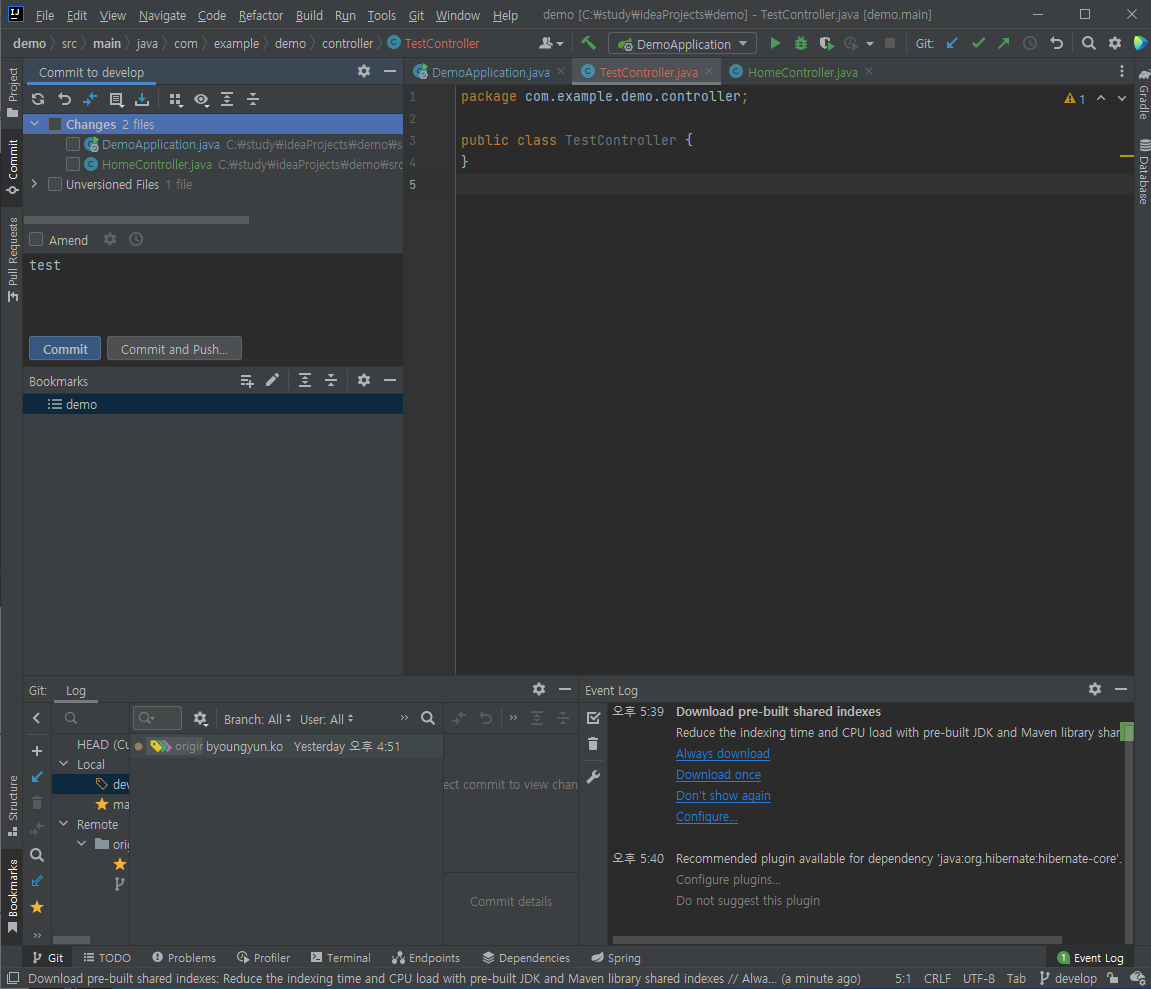Image resolution: width=1151 pixels, height=989 pixels.
Task: Tick the Unversioned Files checkbox
Action: tap(55, 185)
